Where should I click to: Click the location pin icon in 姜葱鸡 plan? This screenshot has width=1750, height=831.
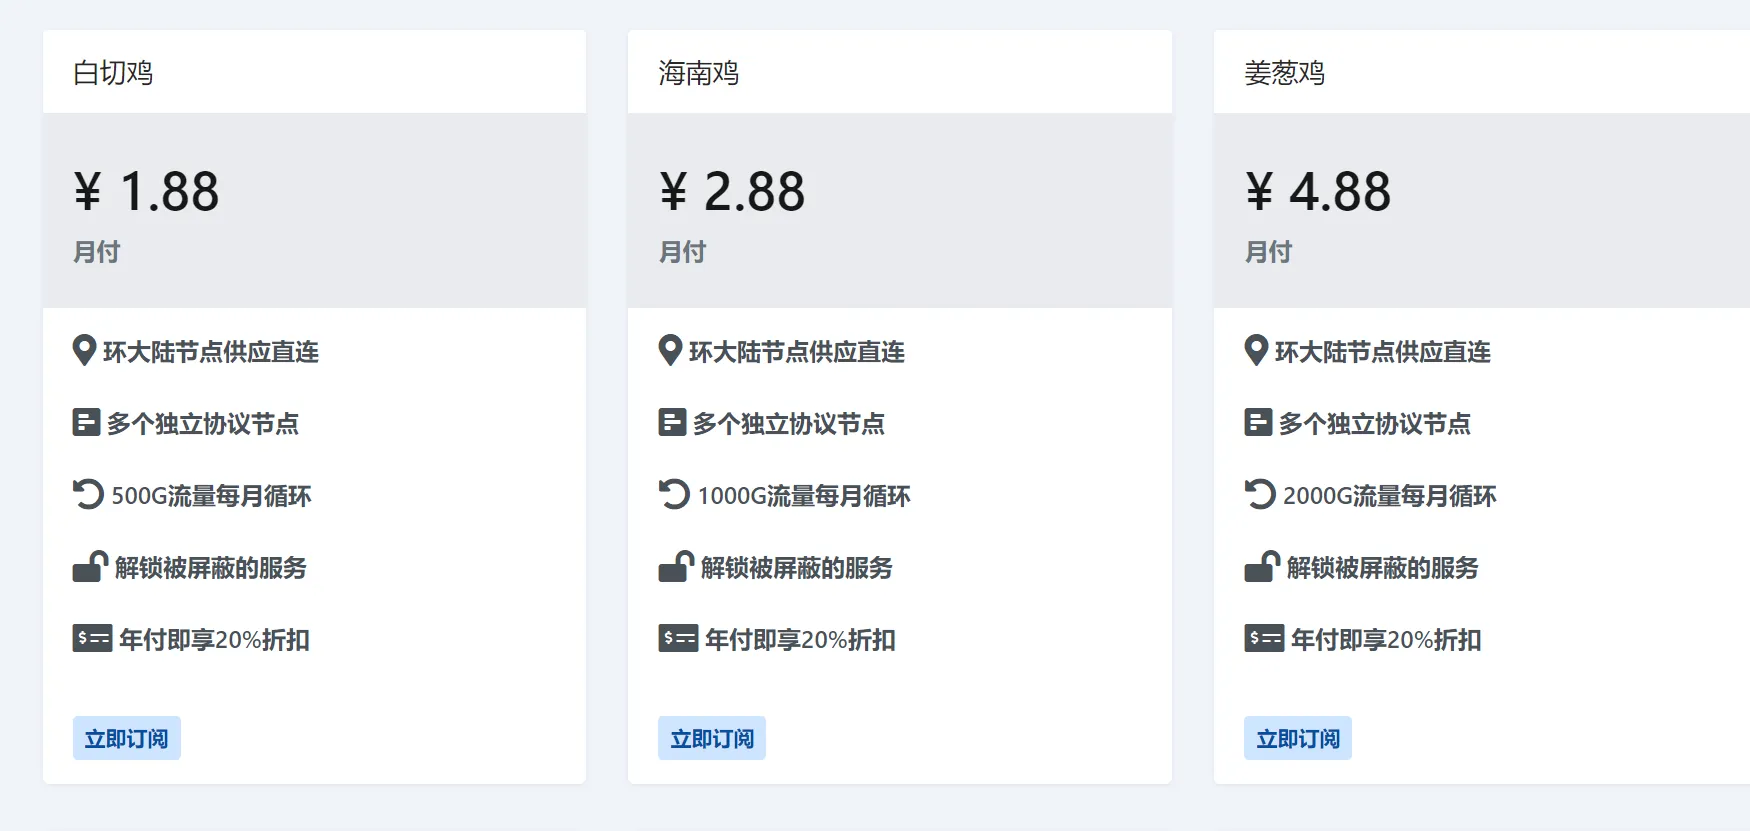tap(1256, 351)
